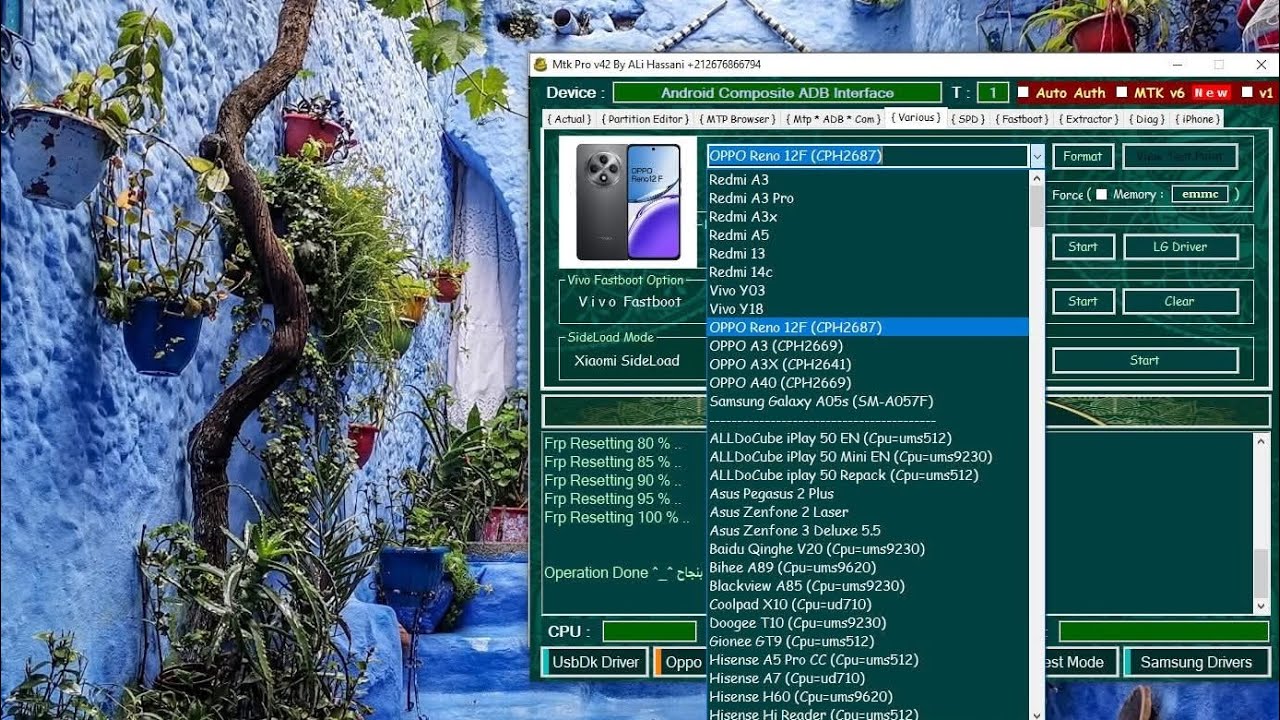Click the Mtk Pro app icon in title bar

click(x=540, y=64)
